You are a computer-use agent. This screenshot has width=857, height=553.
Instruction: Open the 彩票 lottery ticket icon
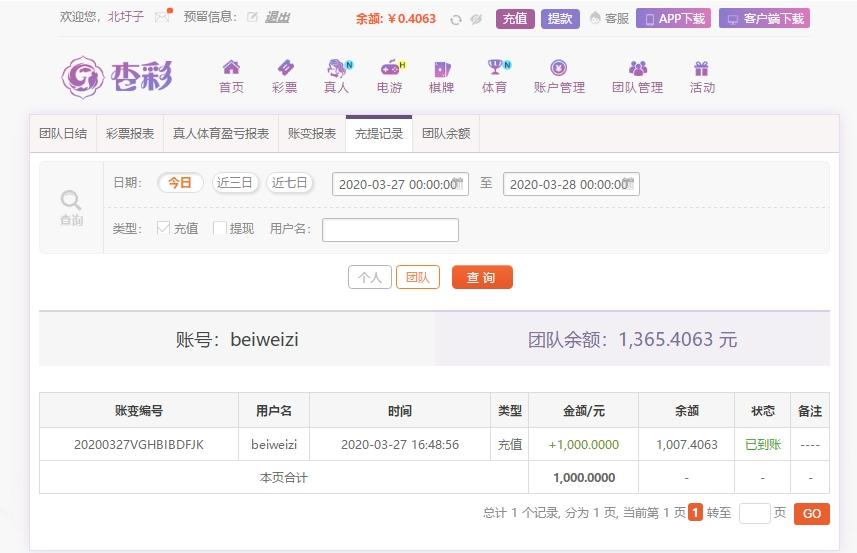click(x=285, y=68)
